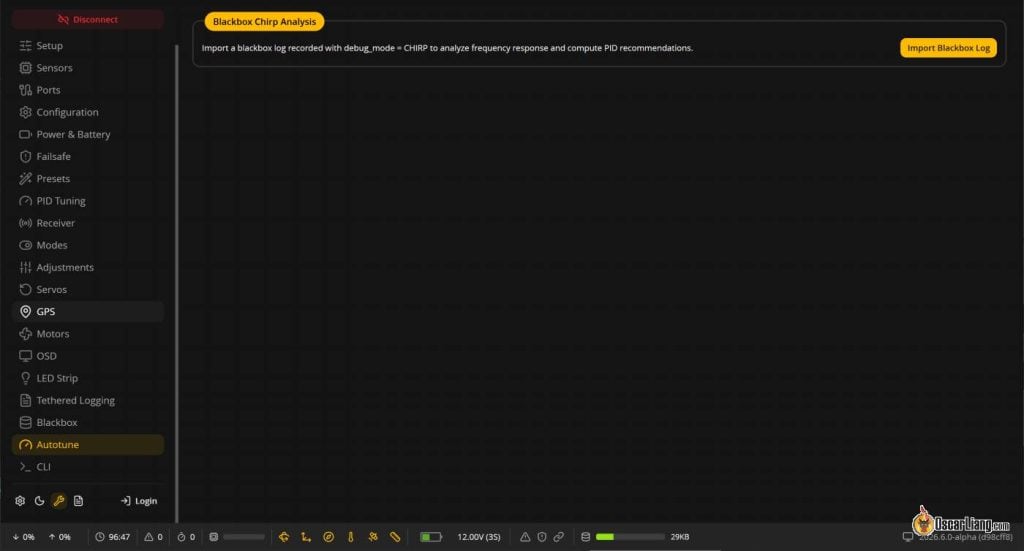This screenshot has height=551, width=1024.
Task: Click the Blackbox Chirp Analysis title
Action: point(264,22)
